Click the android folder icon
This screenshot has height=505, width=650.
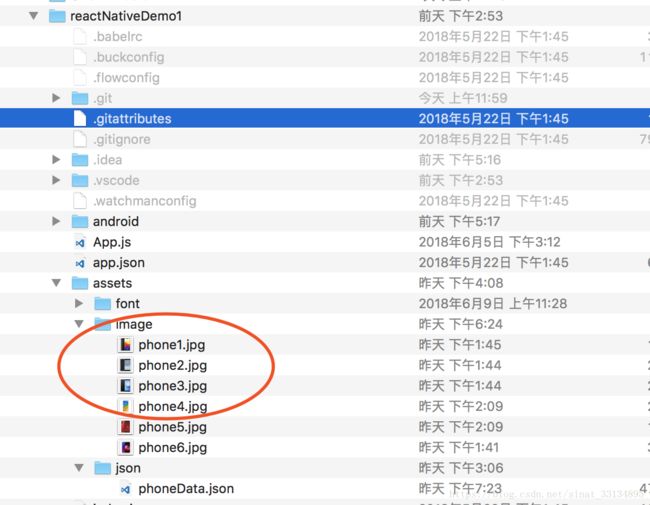80,221
